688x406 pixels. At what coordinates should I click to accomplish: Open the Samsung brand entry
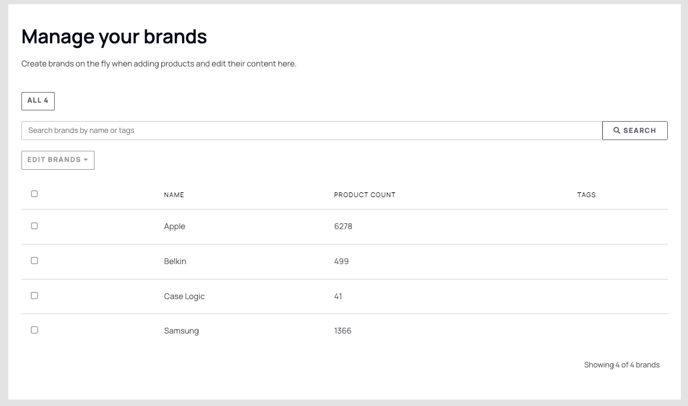coord(181,331)
